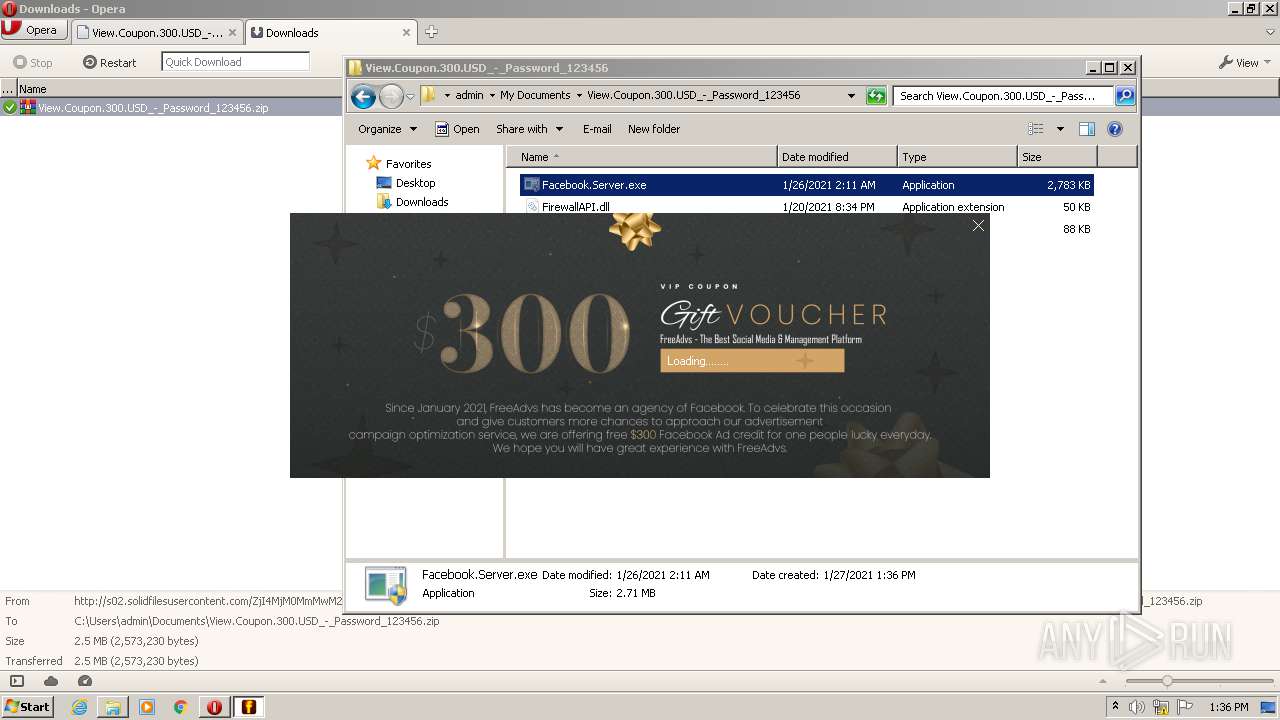Click the admin breadcrumb segment

click(469, 96)
